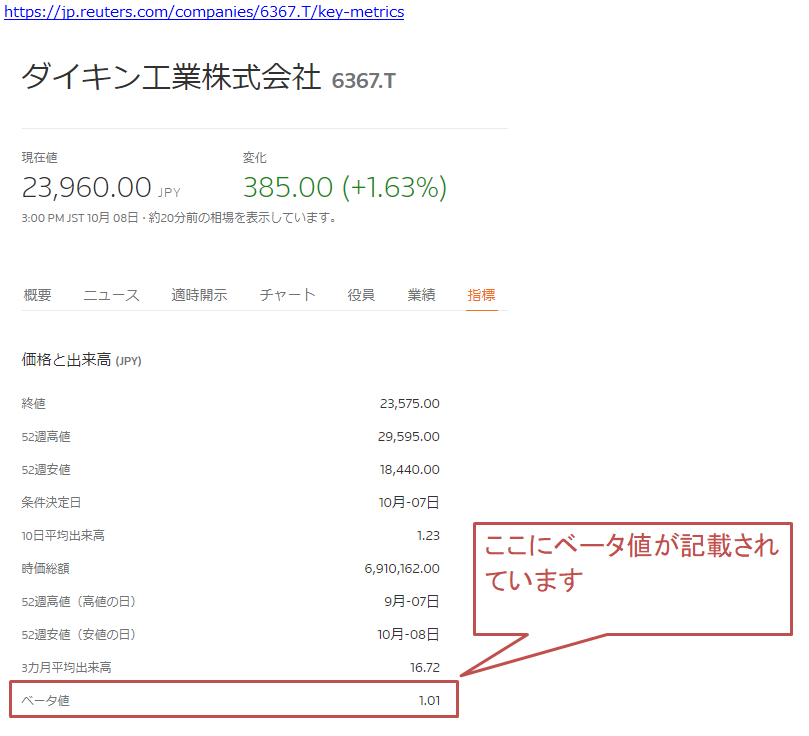Click the 52週高値 row label

pyautogui.click(x=46, y=436)
